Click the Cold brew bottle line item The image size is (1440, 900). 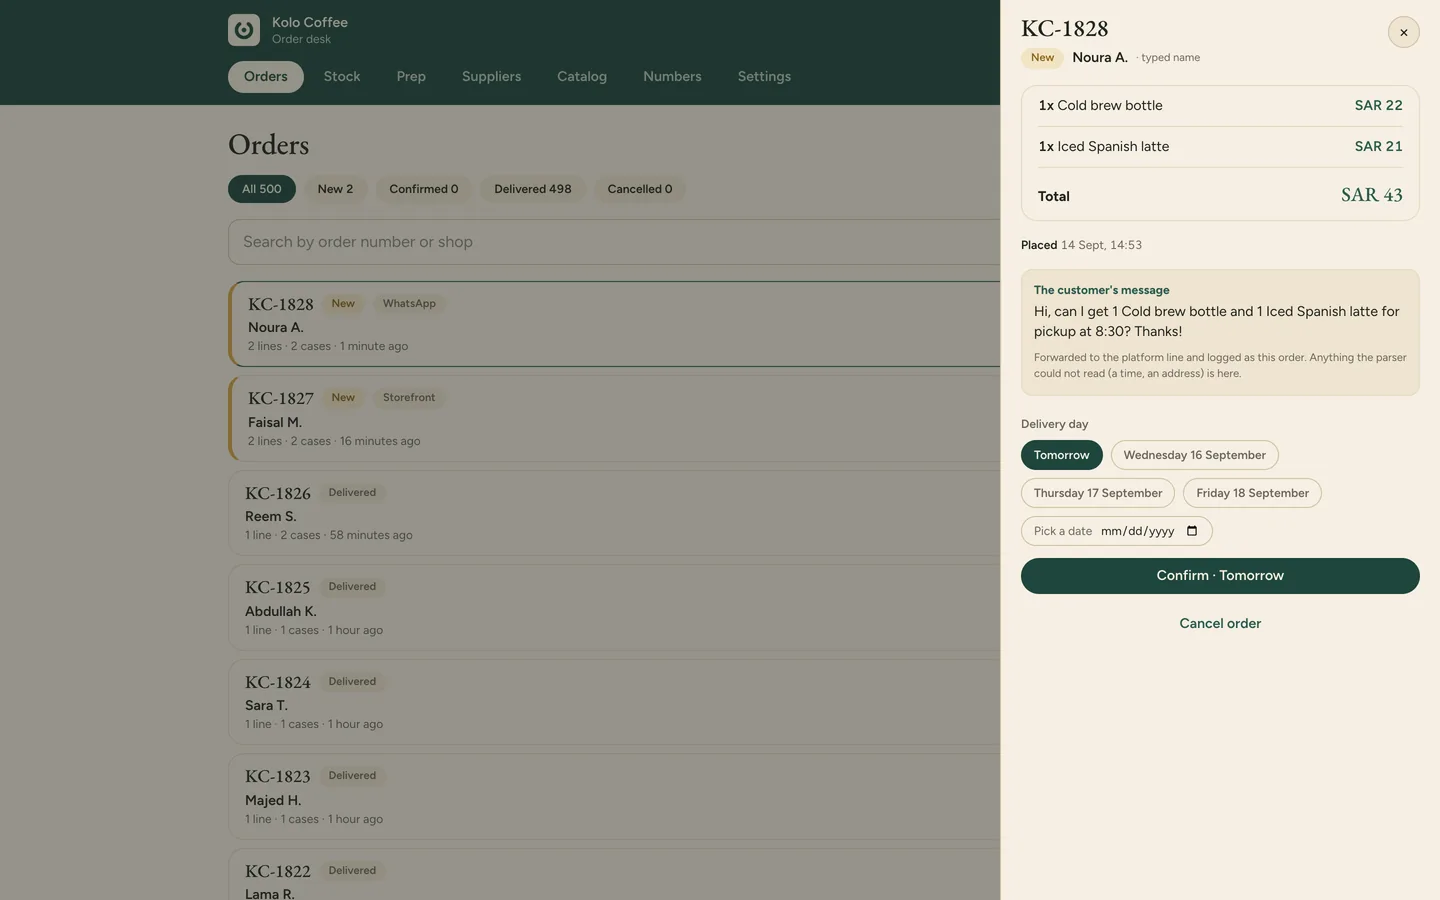coord(1220,106)
